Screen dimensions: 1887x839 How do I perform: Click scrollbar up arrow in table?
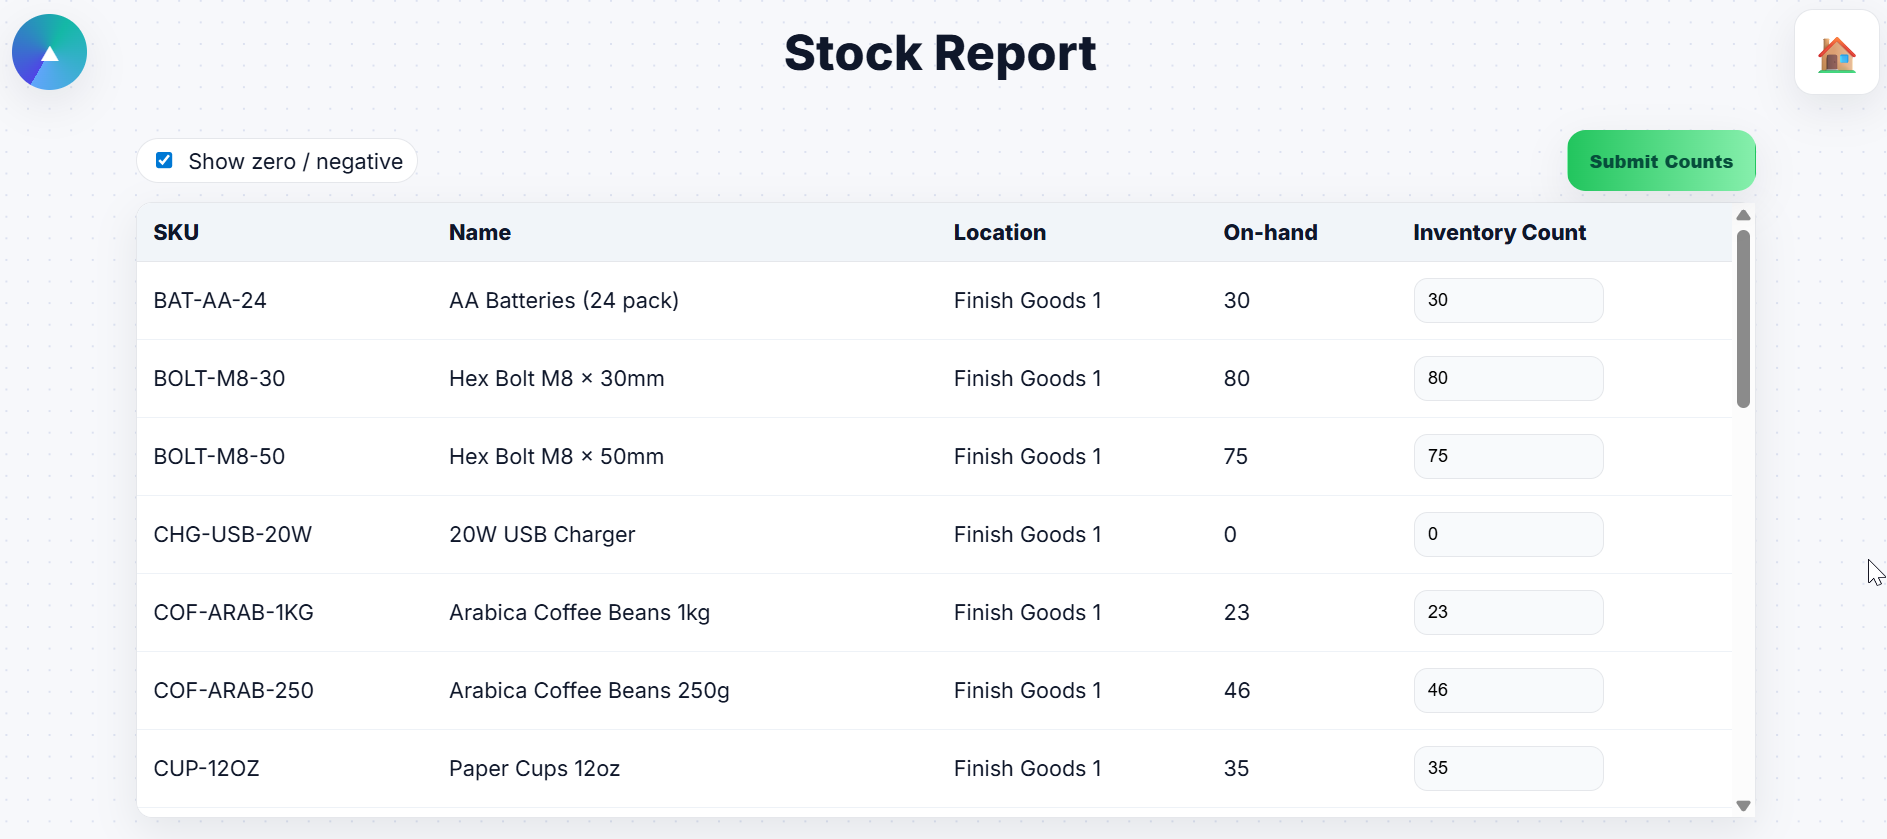pyautogui.click(x=1743, y=216)
